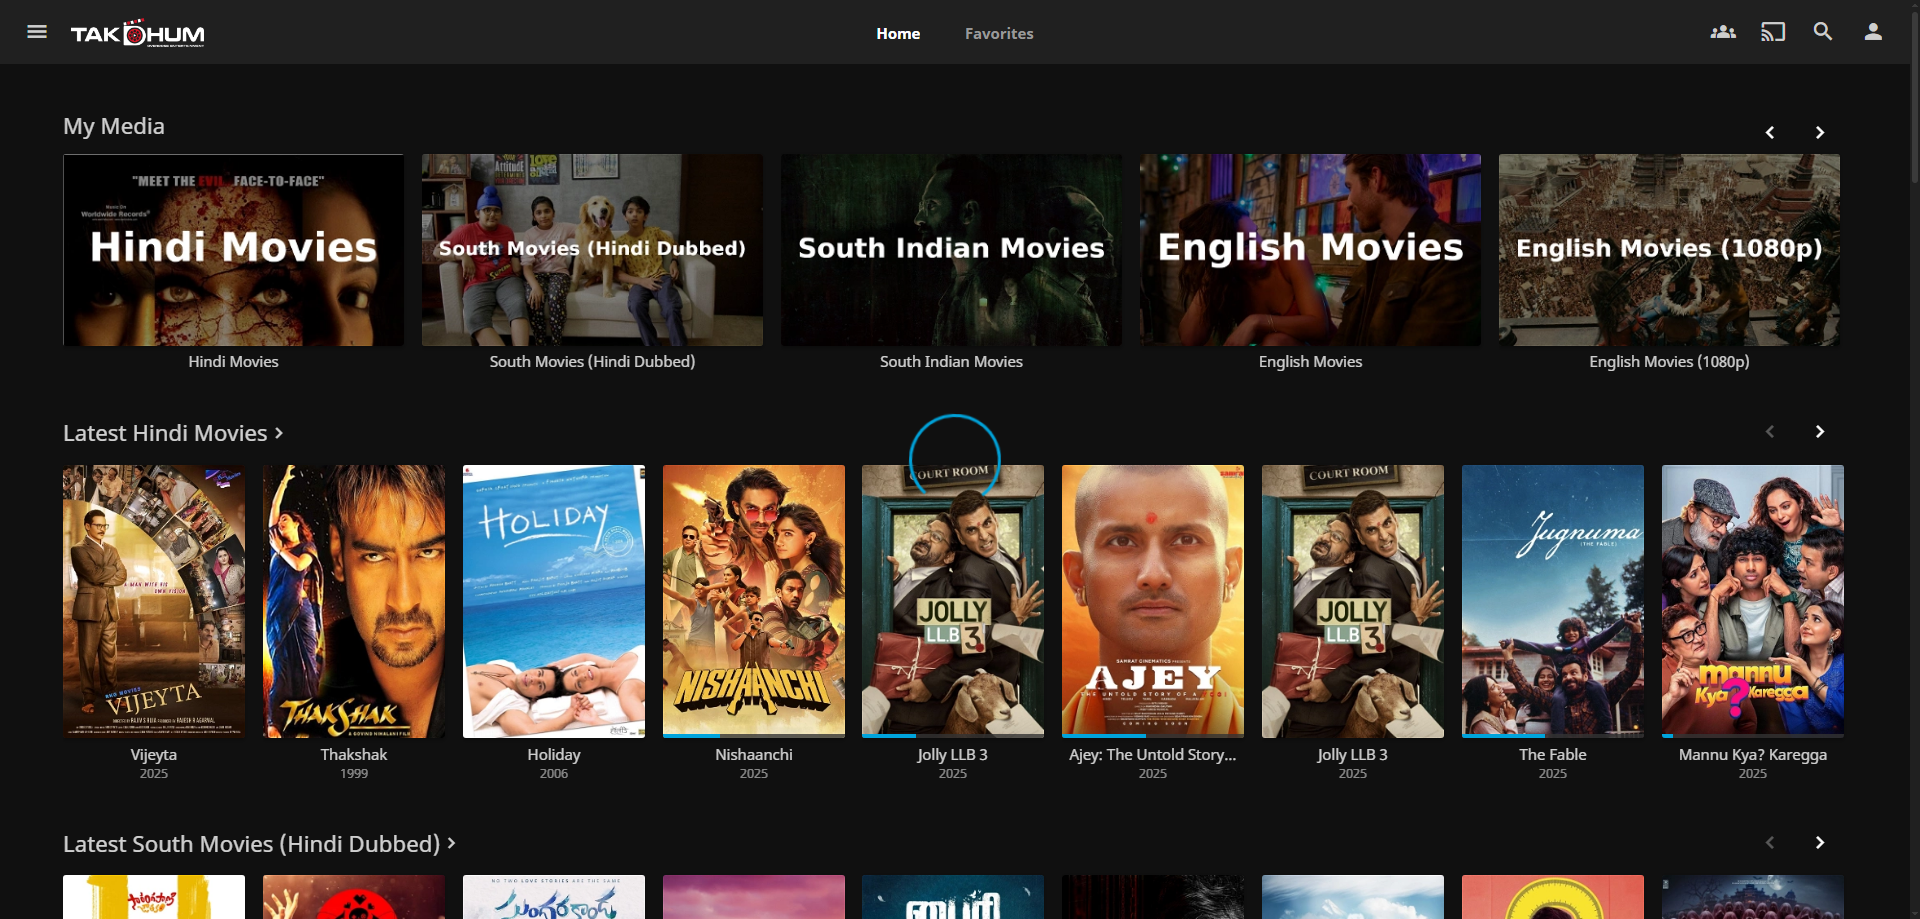This screenshot has width=1920, height=919.
Task: Open the SyncPlay group icon
Action: 1722,32
